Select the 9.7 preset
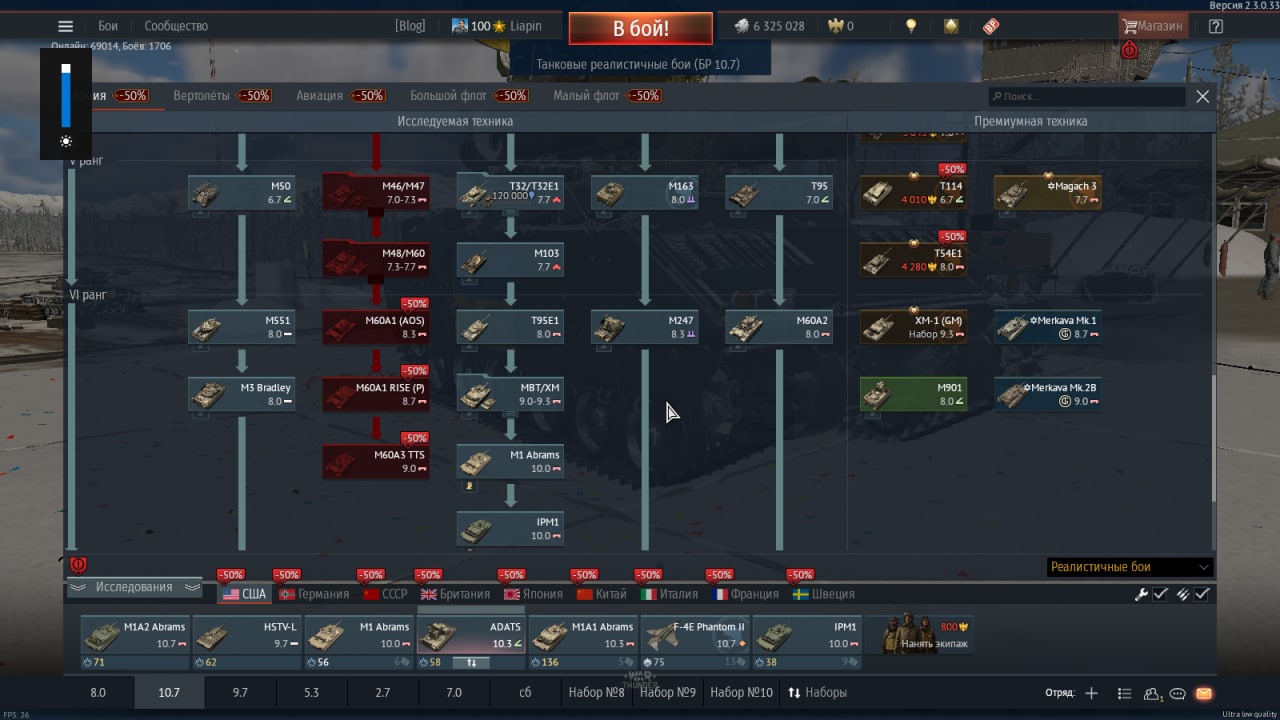Viewport: 1280px width, 720px height. [240, 692]
